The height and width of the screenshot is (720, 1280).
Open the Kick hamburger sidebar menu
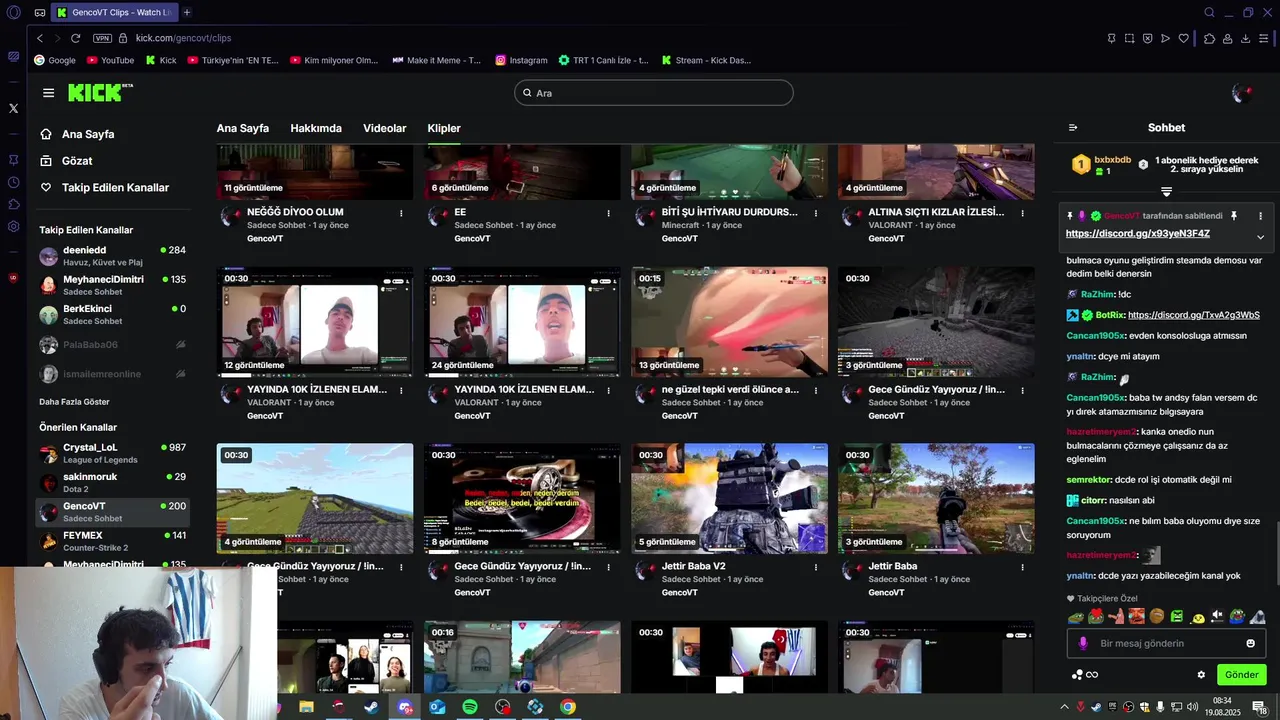click(48, 93)
